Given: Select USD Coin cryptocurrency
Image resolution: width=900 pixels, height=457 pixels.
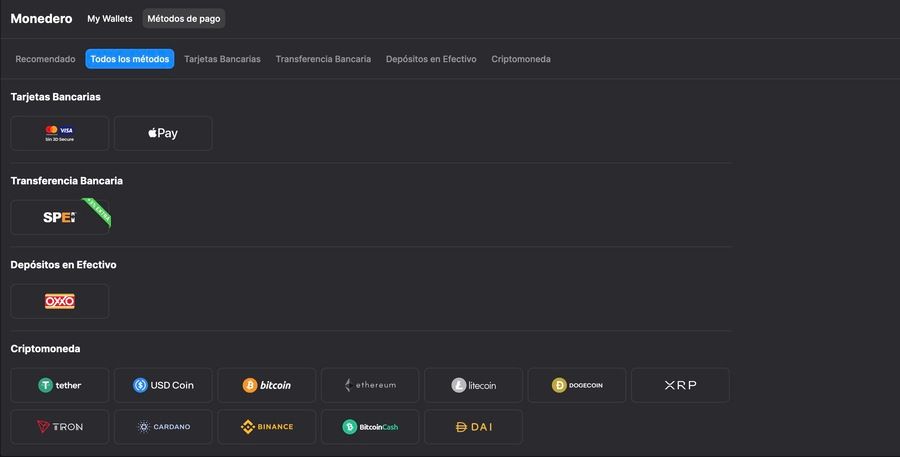Looking at the screenshot, I should coord(163,385).
